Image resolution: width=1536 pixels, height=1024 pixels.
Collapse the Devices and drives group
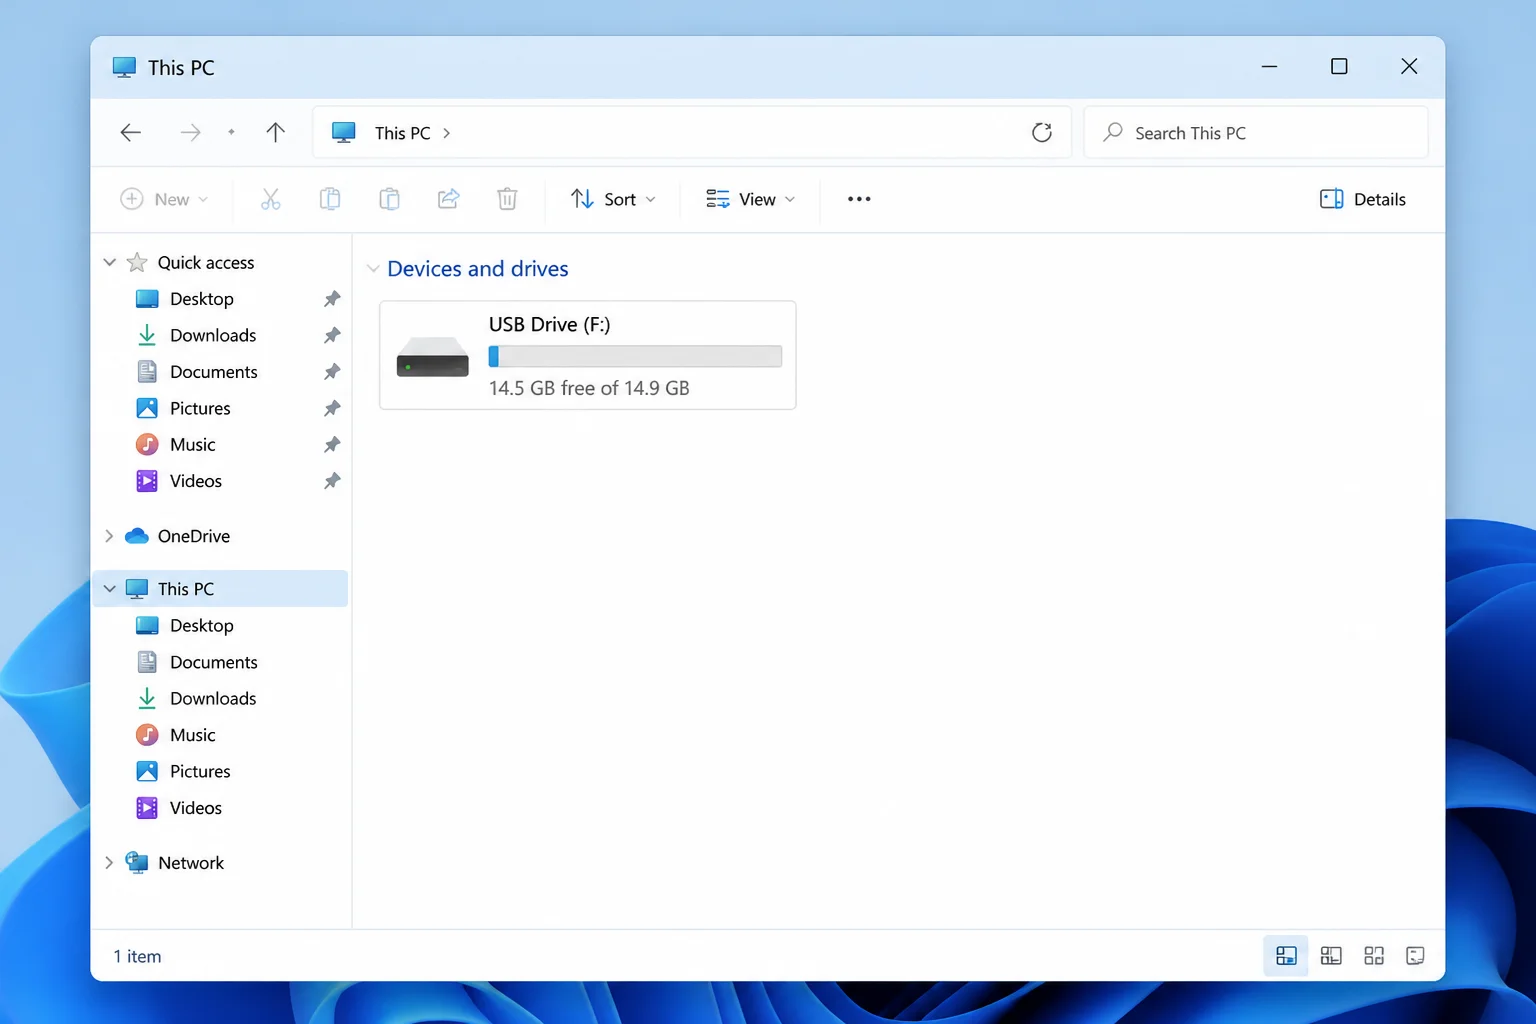pyautogui.click(x=373, y=269)
